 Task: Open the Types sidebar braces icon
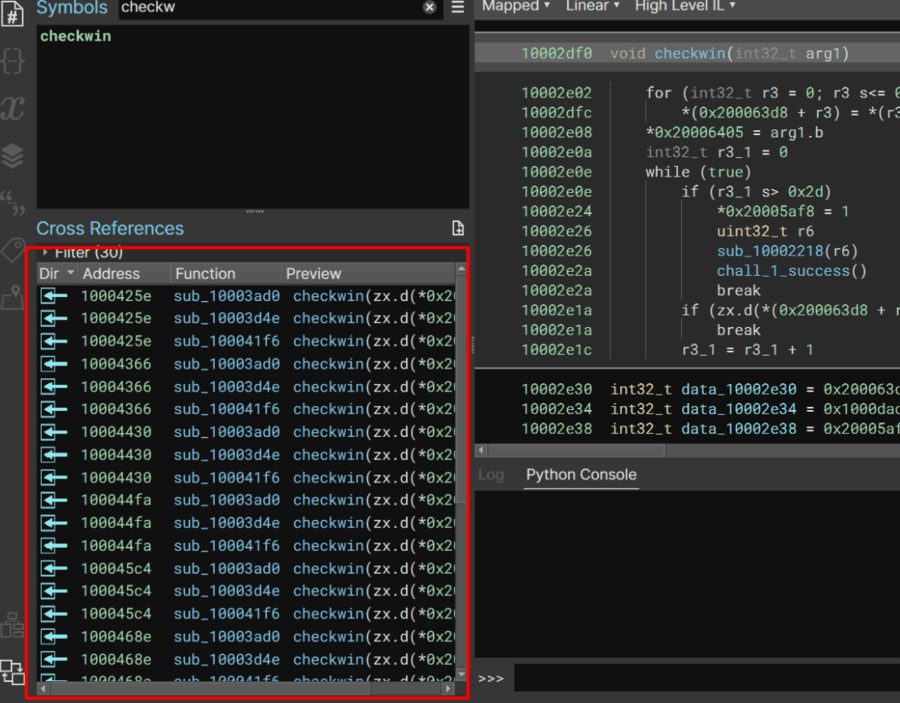13,60
